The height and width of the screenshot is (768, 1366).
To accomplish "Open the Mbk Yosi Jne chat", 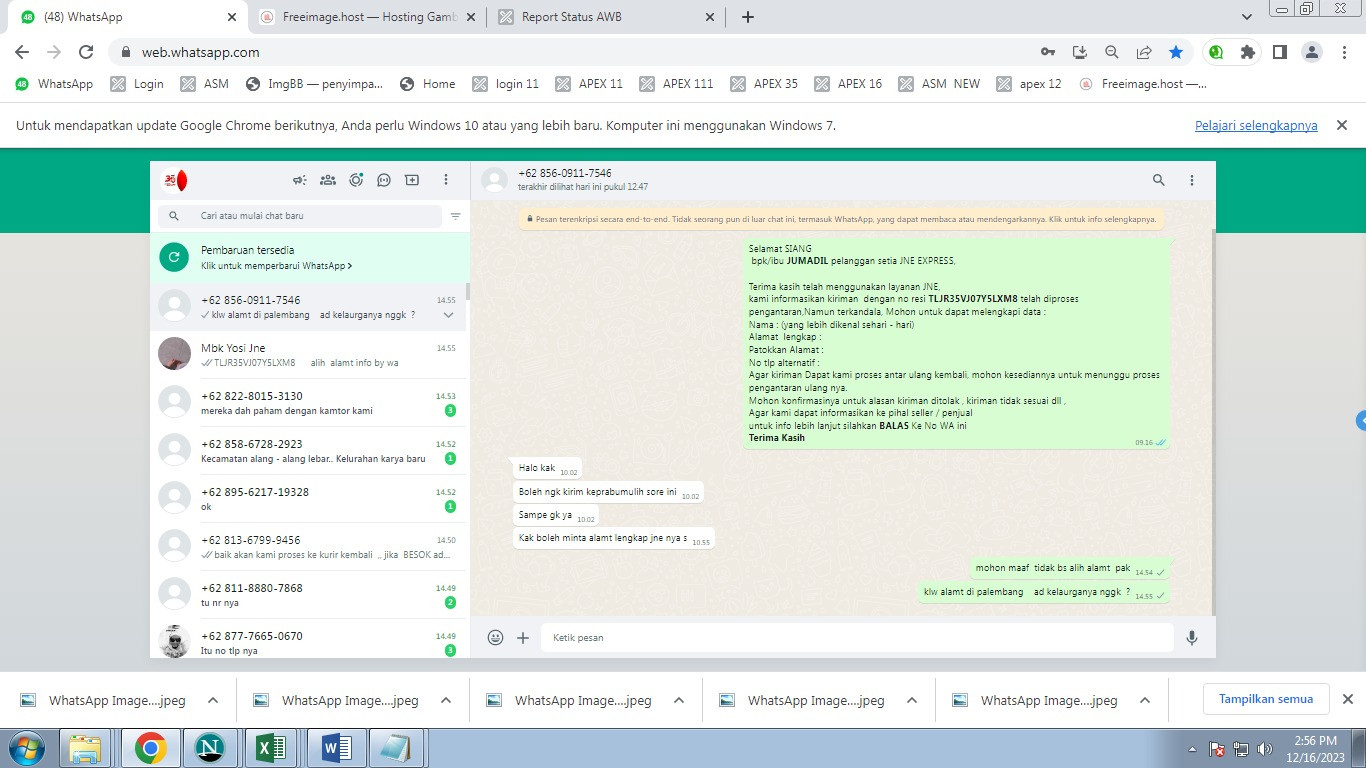I will 310,354.
